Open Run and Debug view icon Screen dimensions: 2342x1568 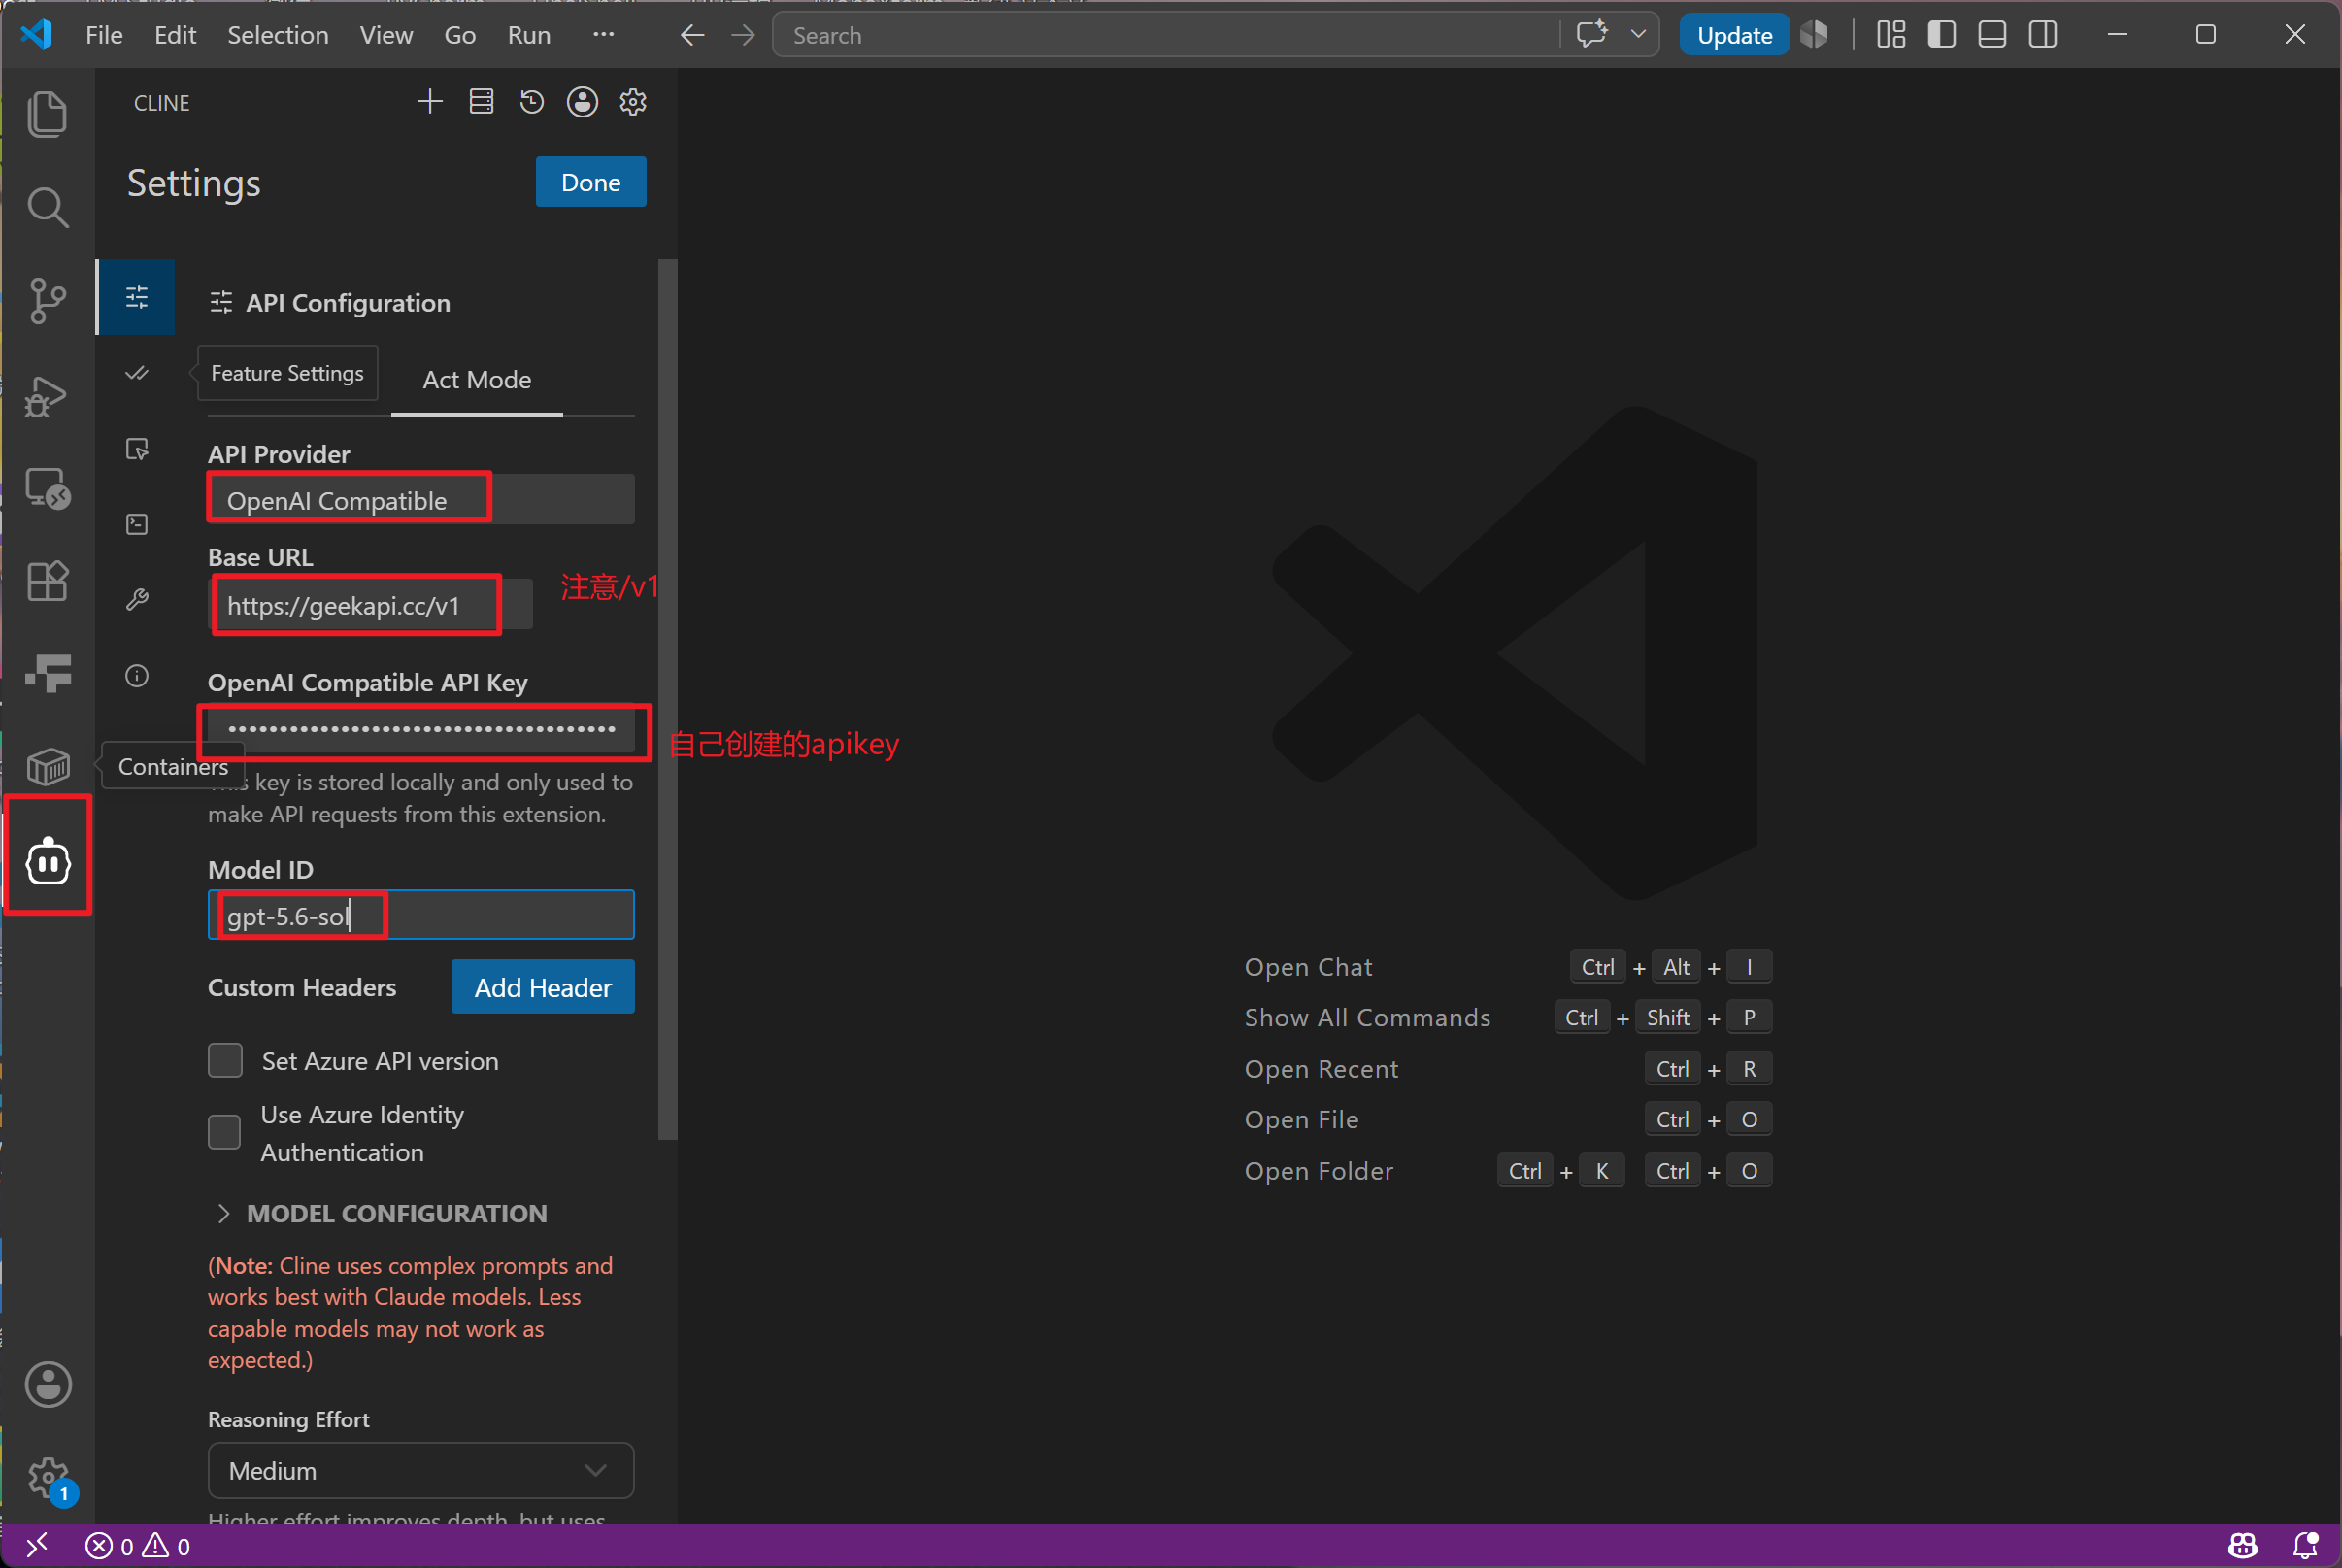(x=47, y=396)
